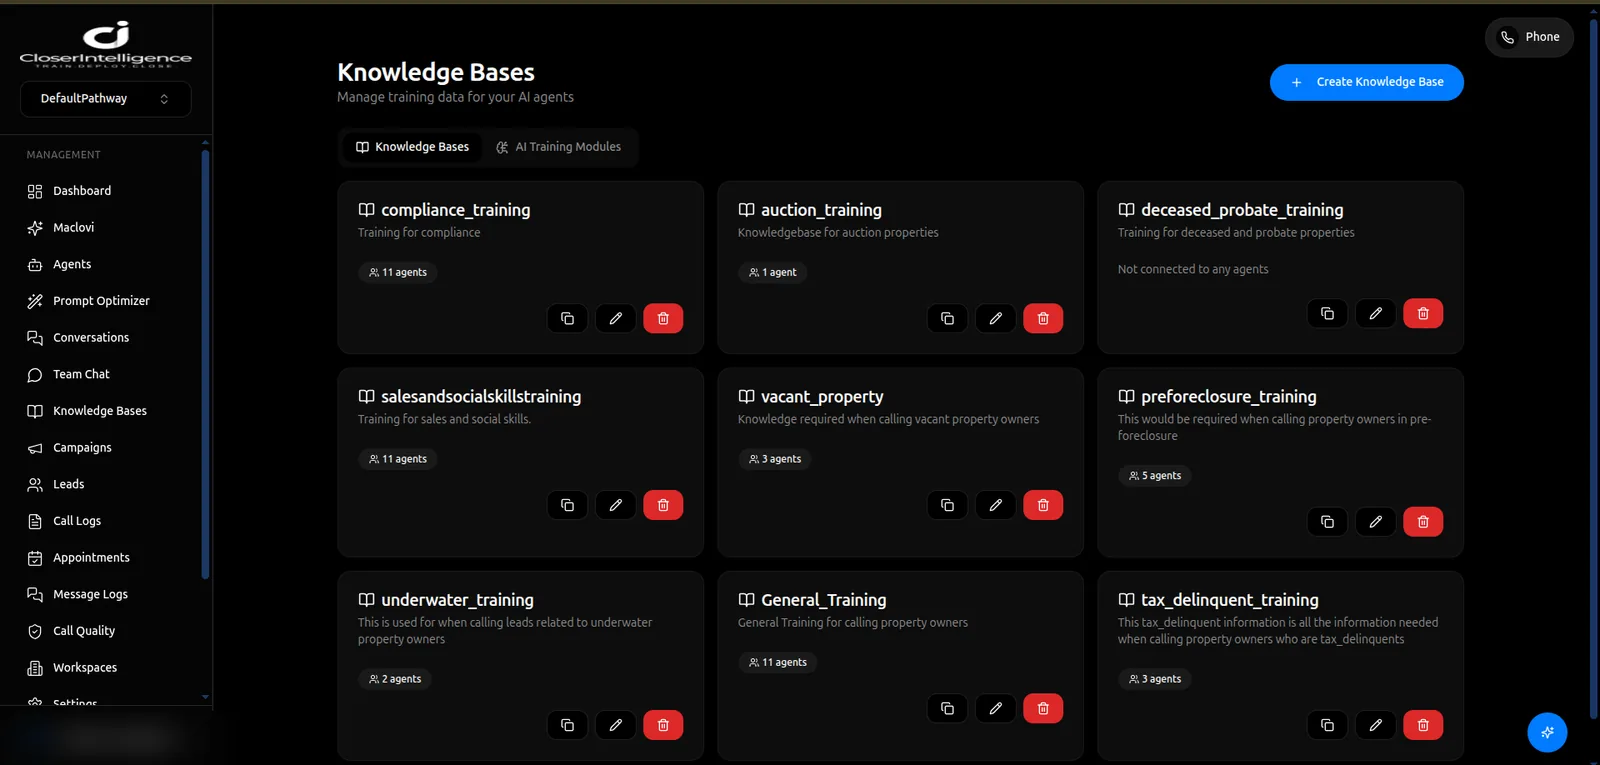1600x765 pixels.
Task: Delete the preforeclosure_training knowledge base
Action: point(1423,521)
